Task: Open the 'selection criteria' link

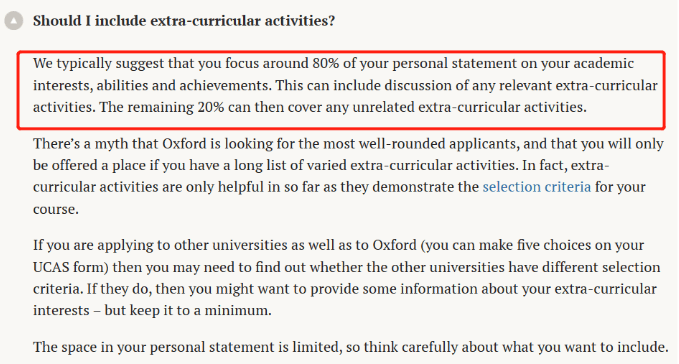Action: [x=537, y=187]
